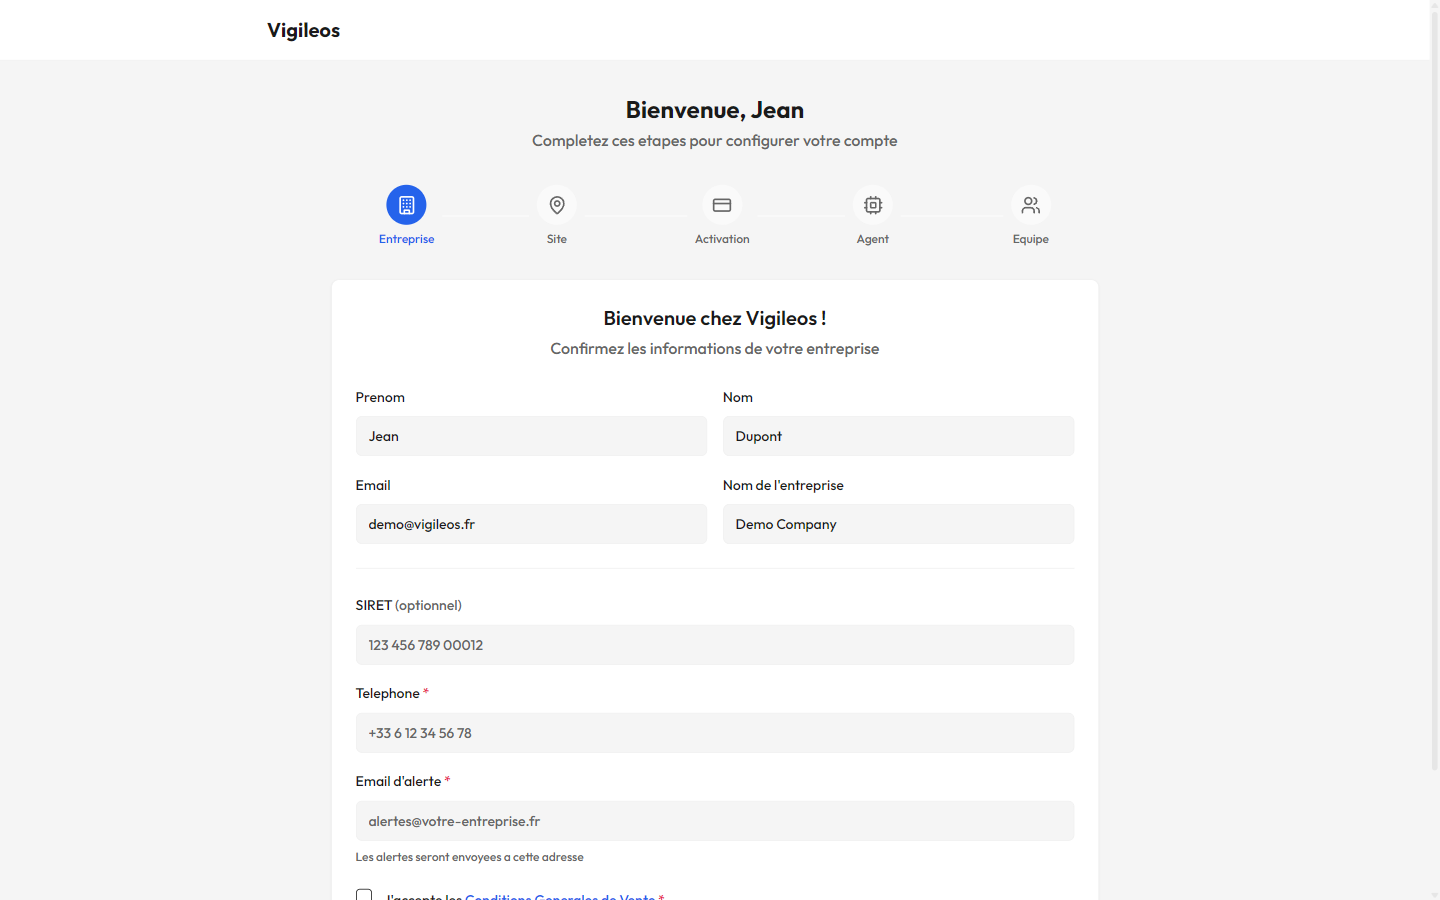Click the Nom de l'entreprise field
Image resolution: width=1440 pixels, height=900 pixels.
[x=898, y=524]
